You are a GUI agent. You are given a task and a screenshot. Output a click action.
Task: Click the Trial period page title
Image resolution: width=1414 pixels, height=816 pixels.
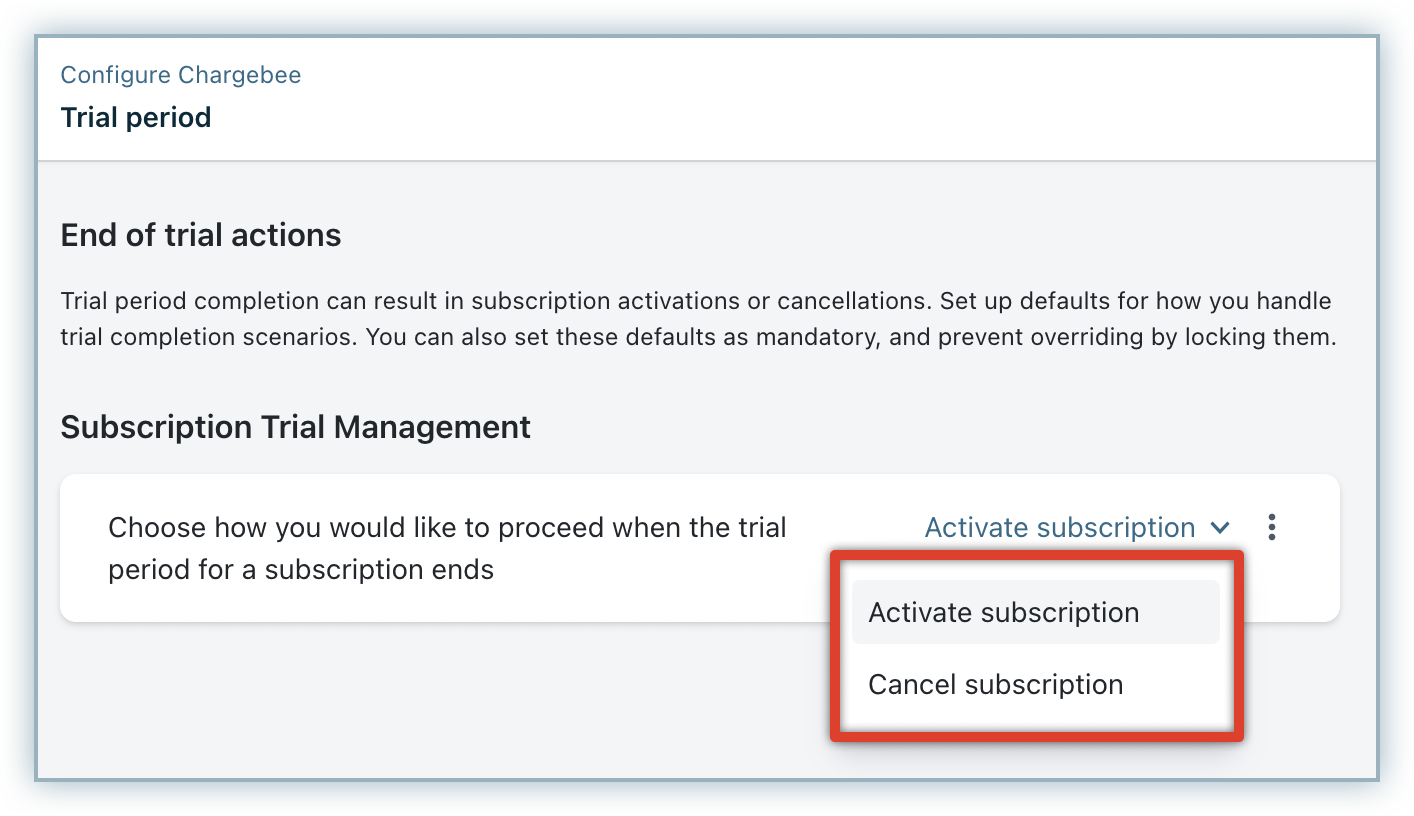click(x=136, y=118)
